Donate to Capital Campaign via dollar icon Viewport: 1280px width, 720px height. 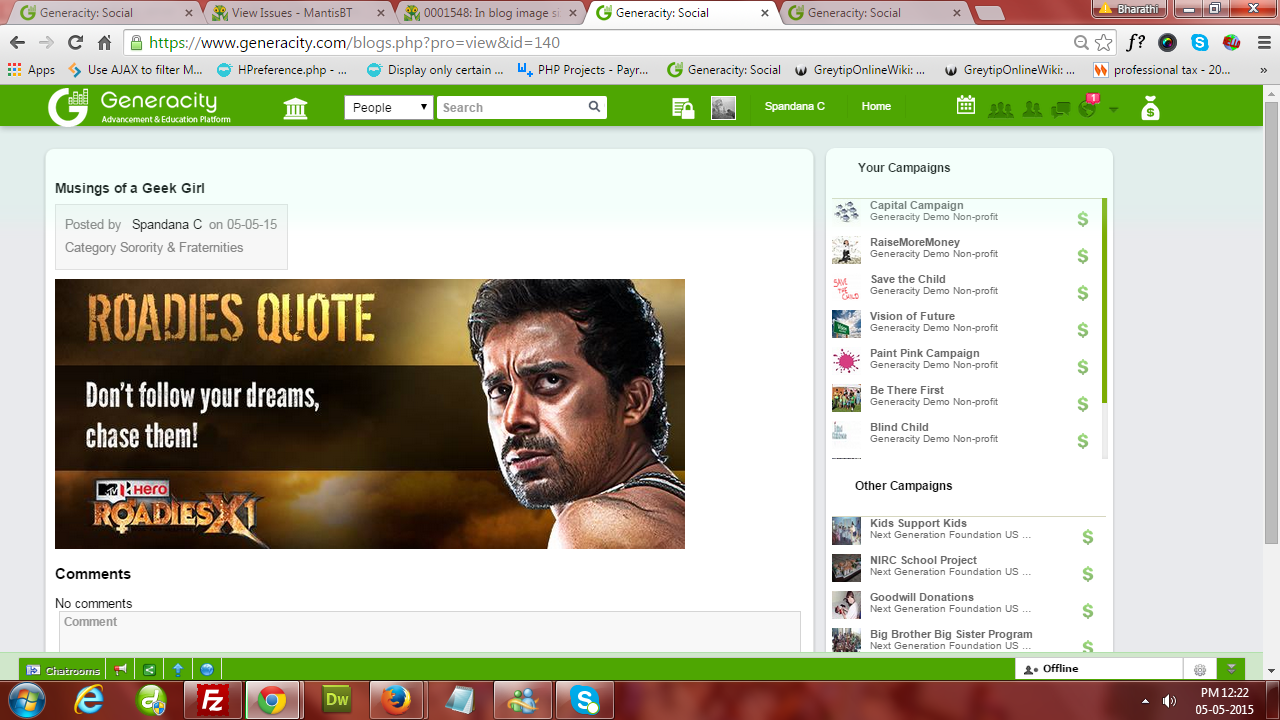click(1083, 219)
